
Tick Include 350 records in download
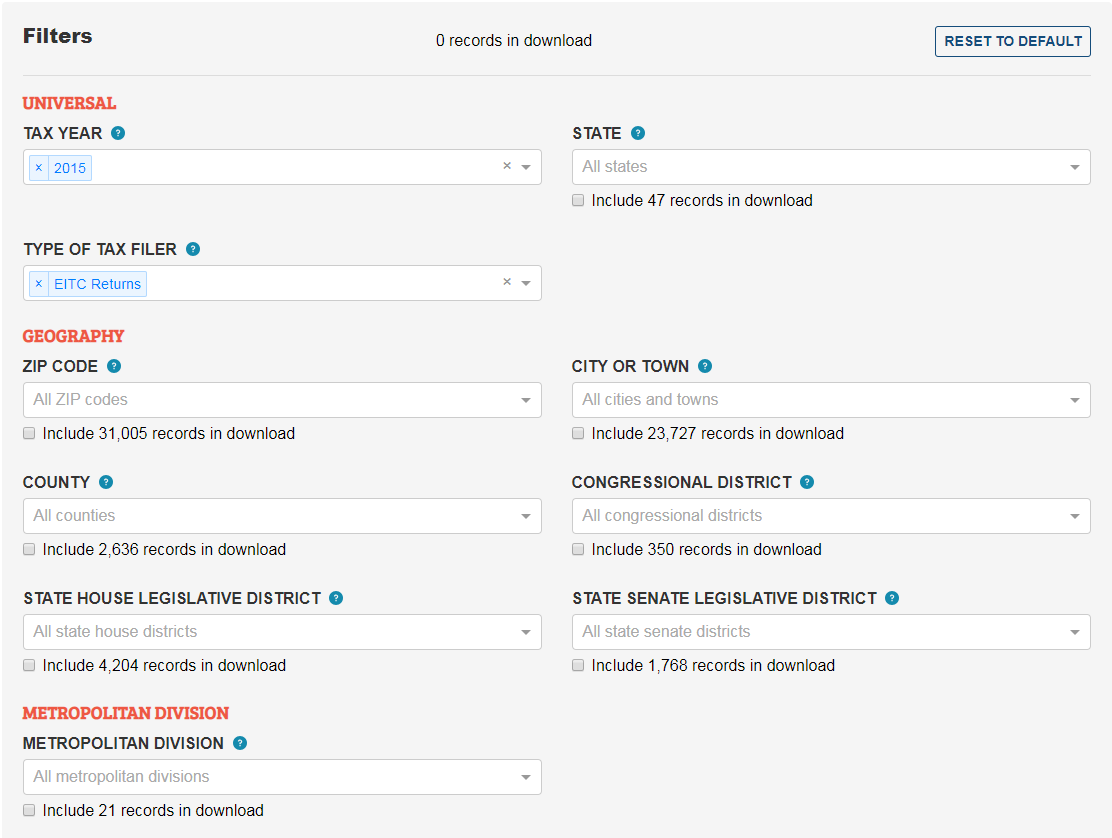pyautogui.click(x=578, y=549)
